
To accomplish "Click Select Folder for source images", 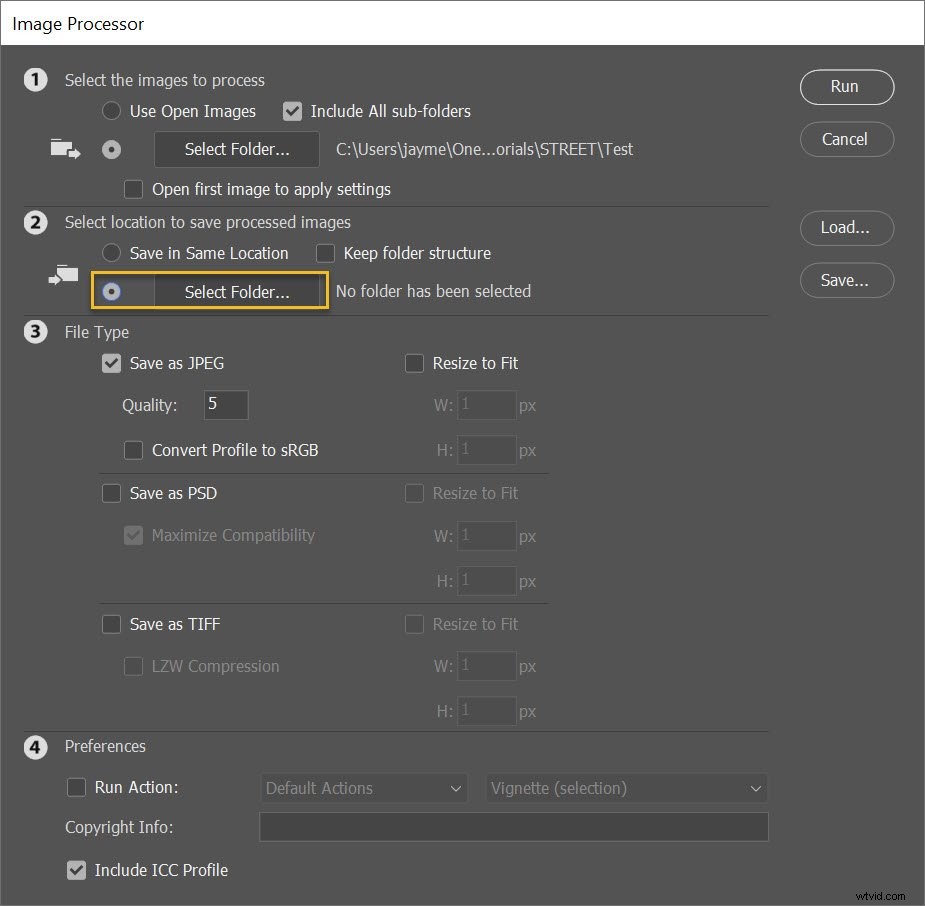I will pyautogui.click(x=236, y=149).
